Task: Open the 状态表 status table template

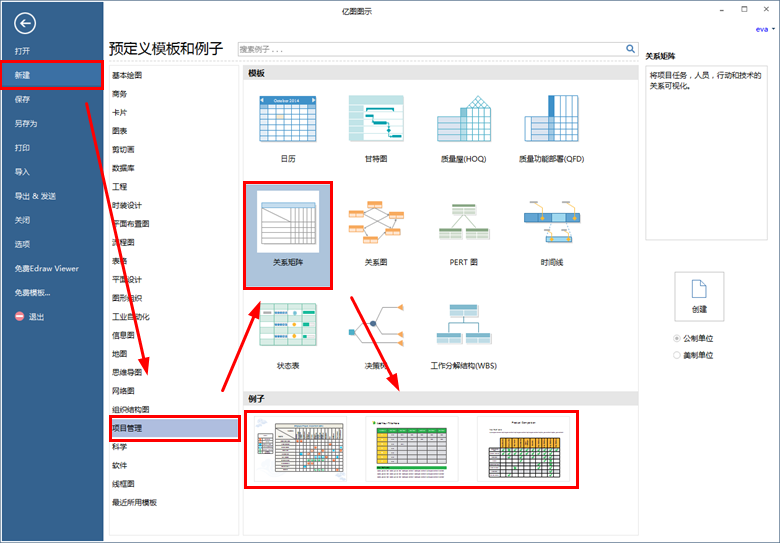Action: [288, 325]
